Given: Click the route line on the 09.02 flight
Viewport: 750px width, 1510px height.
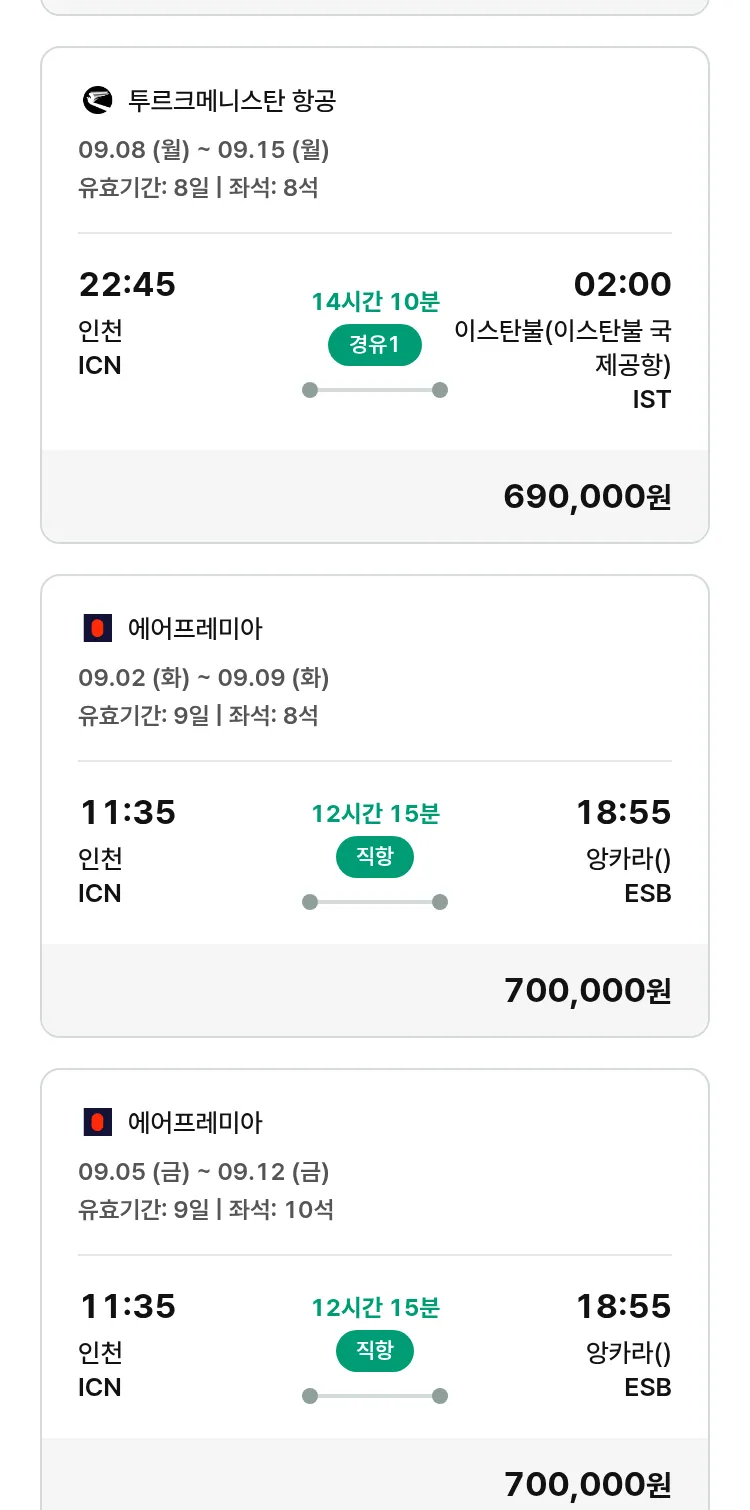Looking at the screenshot, I should (x=375, y=902).
